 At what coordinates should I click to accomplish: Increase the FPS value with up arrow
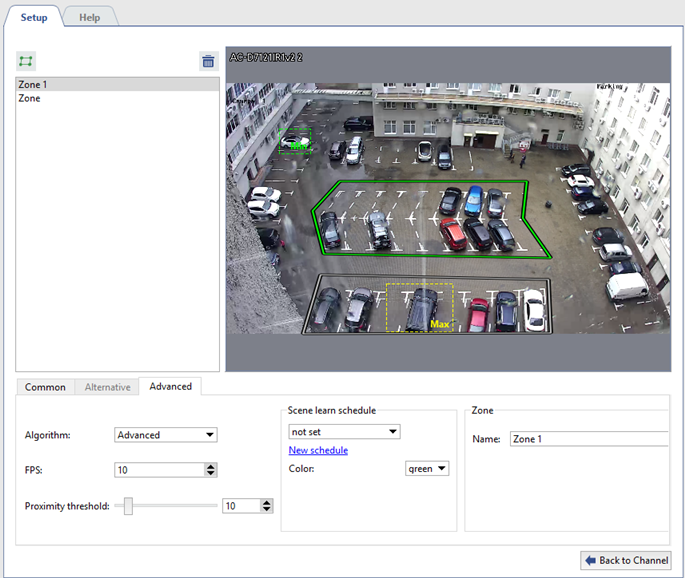point(210,466)
